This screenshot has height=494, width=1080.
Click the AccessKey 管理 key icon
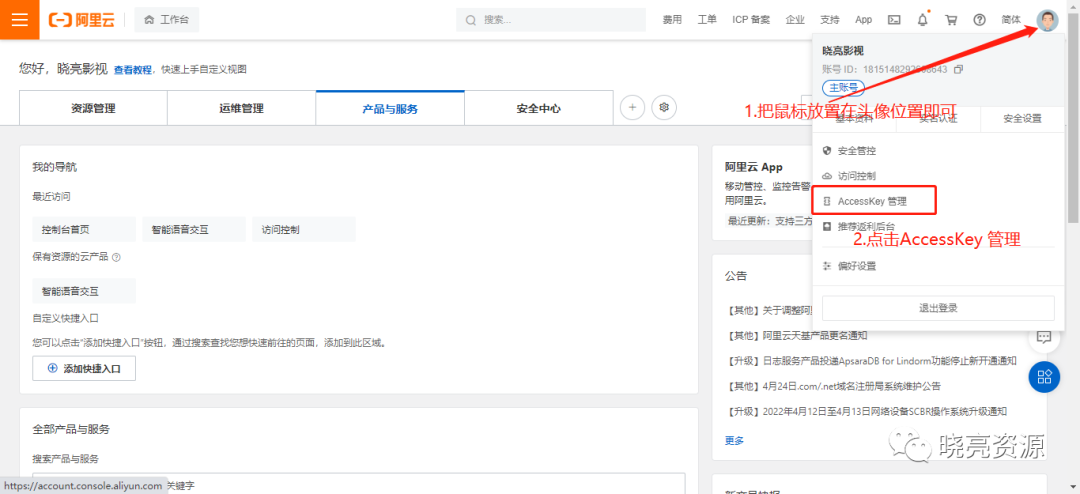click(827, 201)
